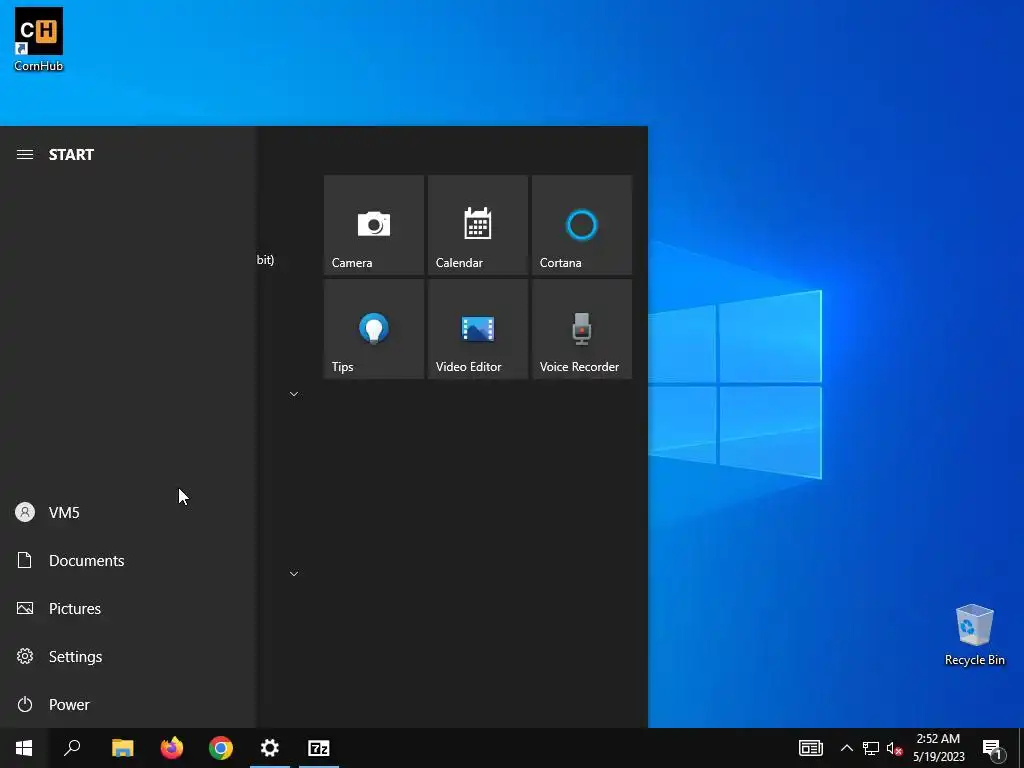
Task: Open File Explorer from taskbar
Action: coord(122,748)
